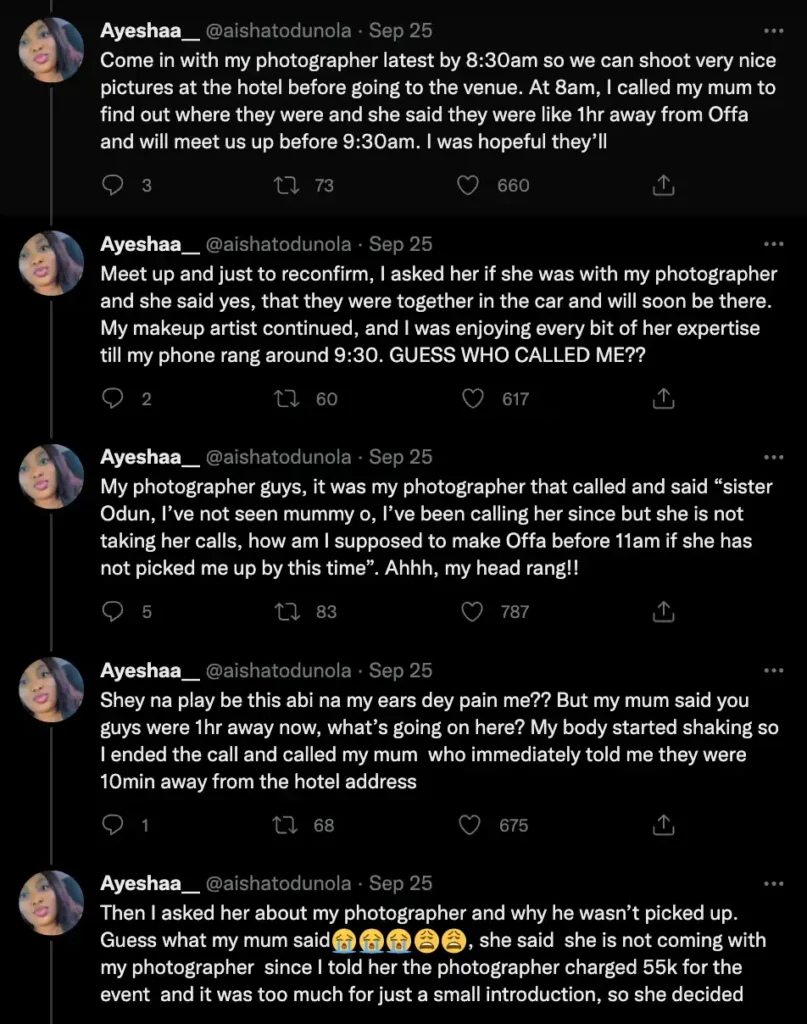Open more options on "Meet up and just" tweet
The width and height of the screenshot is (807, 1024).
(774, 244)
